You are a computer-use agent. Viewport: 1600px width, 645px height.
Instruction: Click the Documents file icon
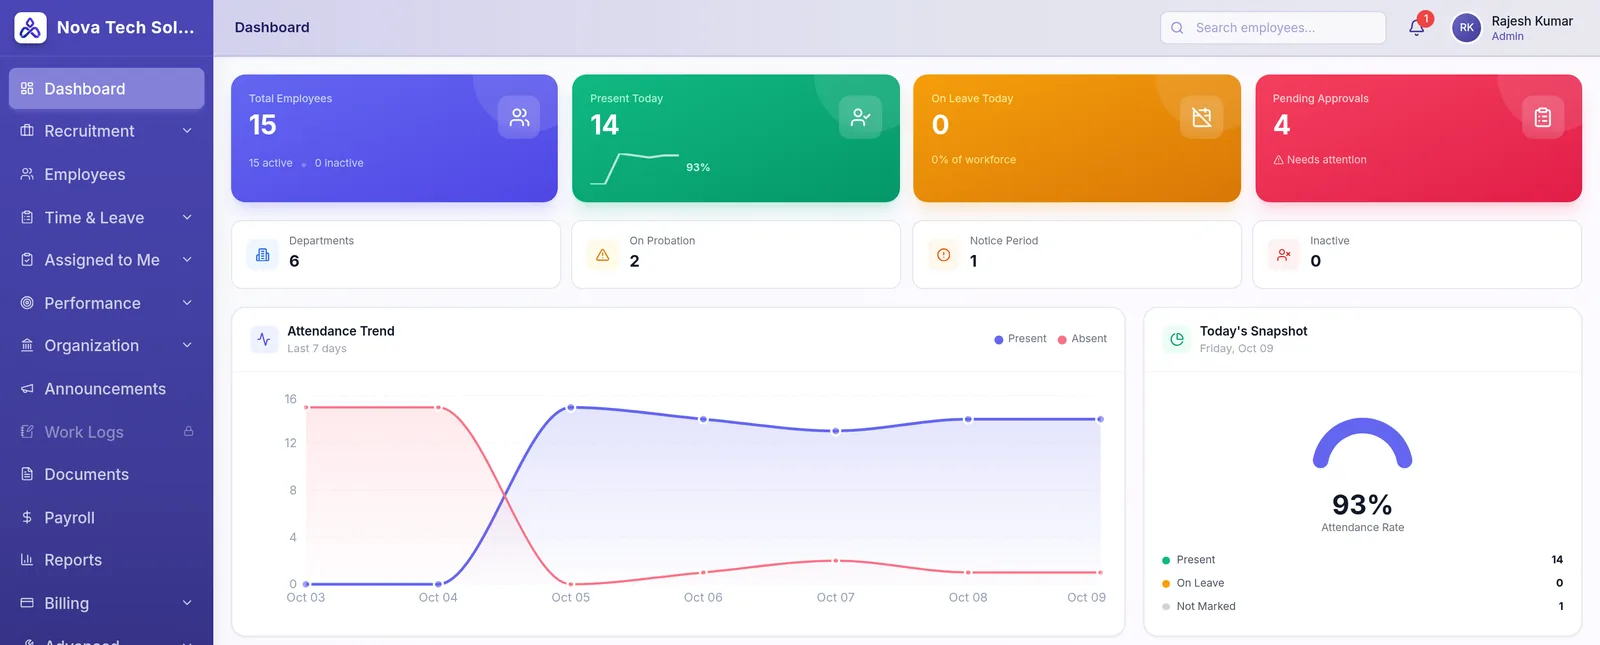click(27, 474)
